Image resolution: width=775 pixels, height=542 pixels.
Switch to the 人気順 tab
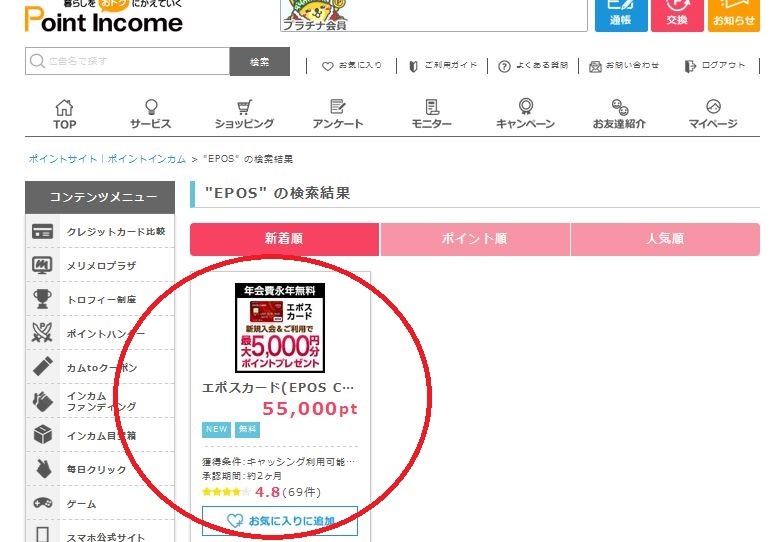[665, 239]
